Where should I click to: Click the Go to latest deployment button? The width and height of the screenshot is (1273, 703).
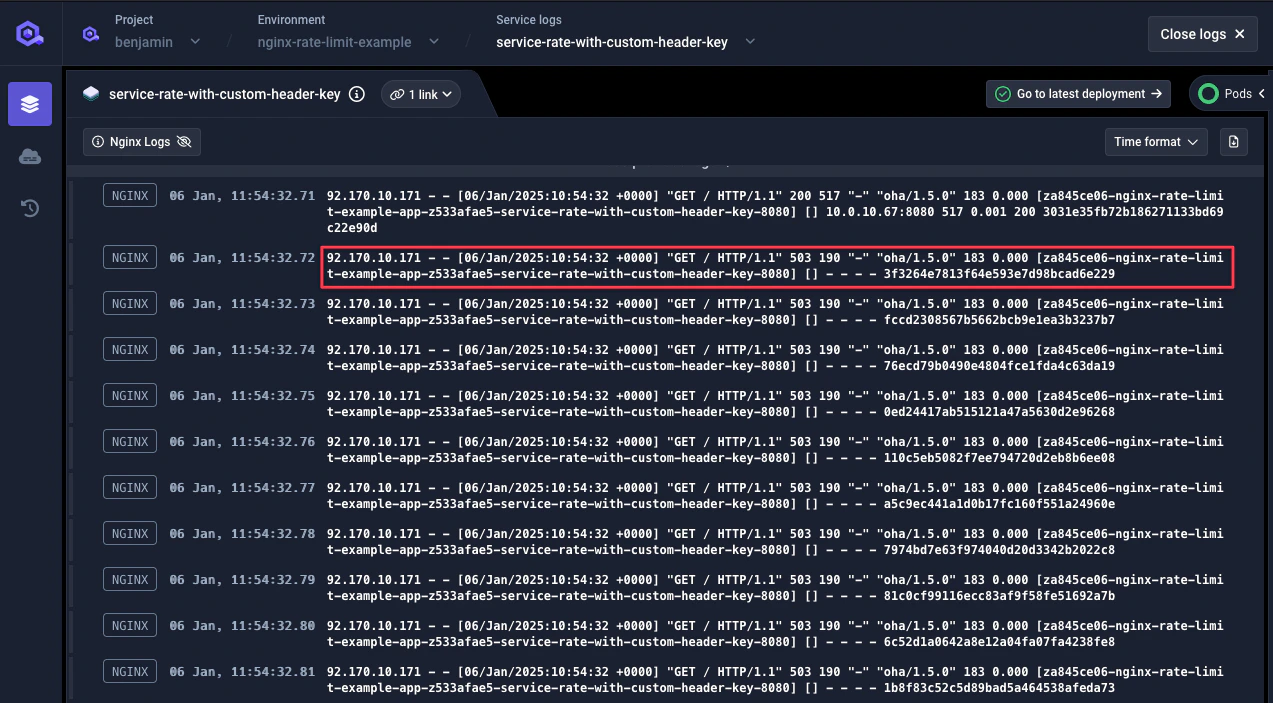1078,94
